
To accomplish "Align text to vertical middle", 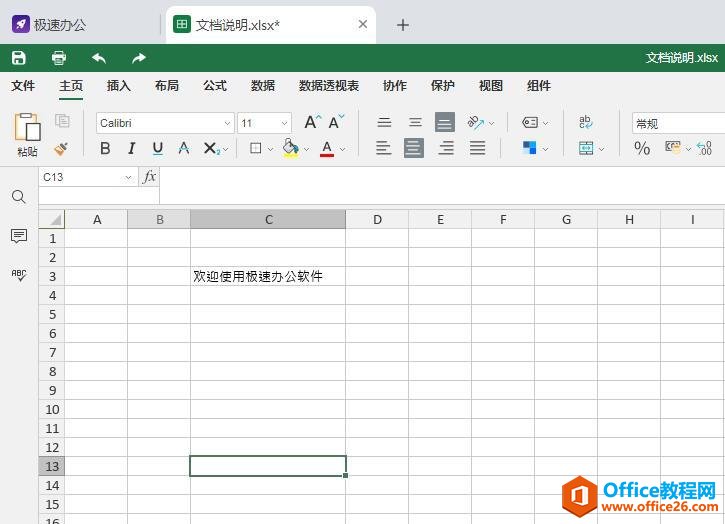I will tap(415, 122).
